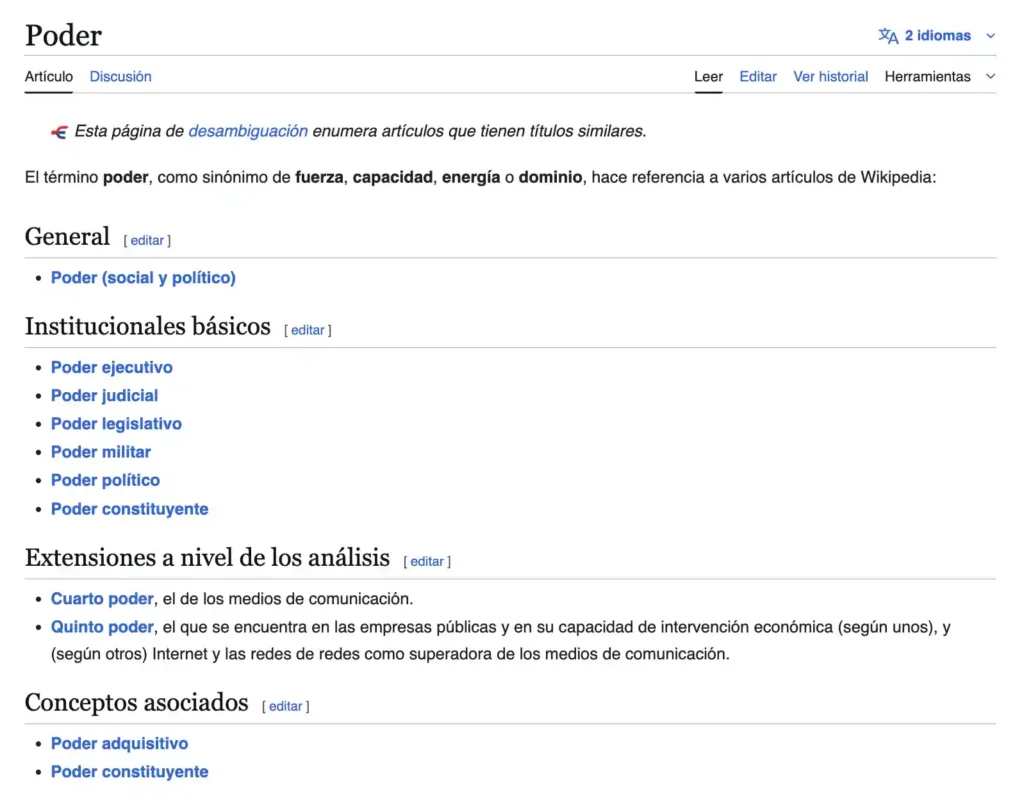Image resolution: width=1024 pixels, height=801 pixels.
Task: Edit the General section
Action: 147,240
